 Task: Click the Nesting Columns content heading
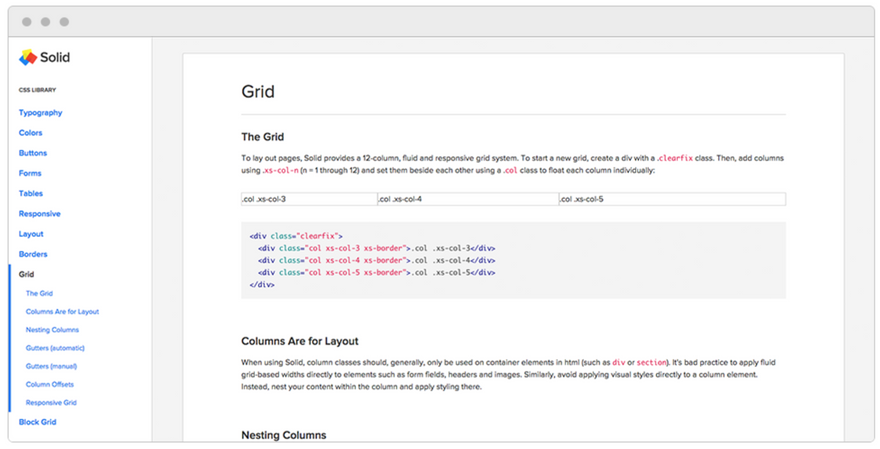283,435
